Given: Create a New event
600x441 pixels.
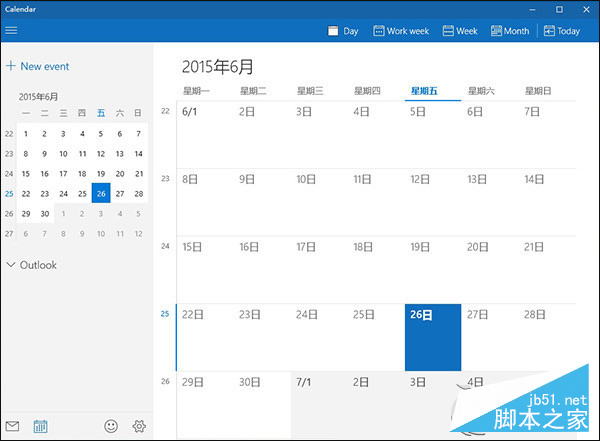Looking at the screenshot, I should 38,66.
